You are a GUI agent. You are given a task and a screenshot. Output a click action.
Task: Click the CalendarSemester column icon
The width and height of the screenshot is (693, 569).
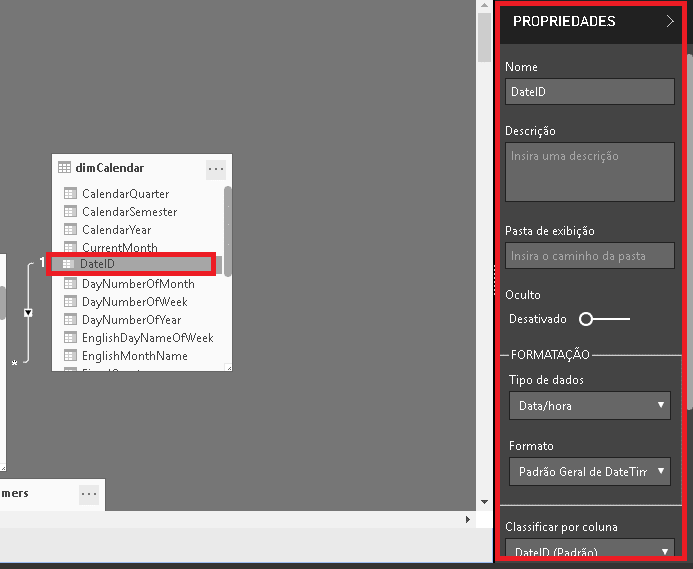70,211
